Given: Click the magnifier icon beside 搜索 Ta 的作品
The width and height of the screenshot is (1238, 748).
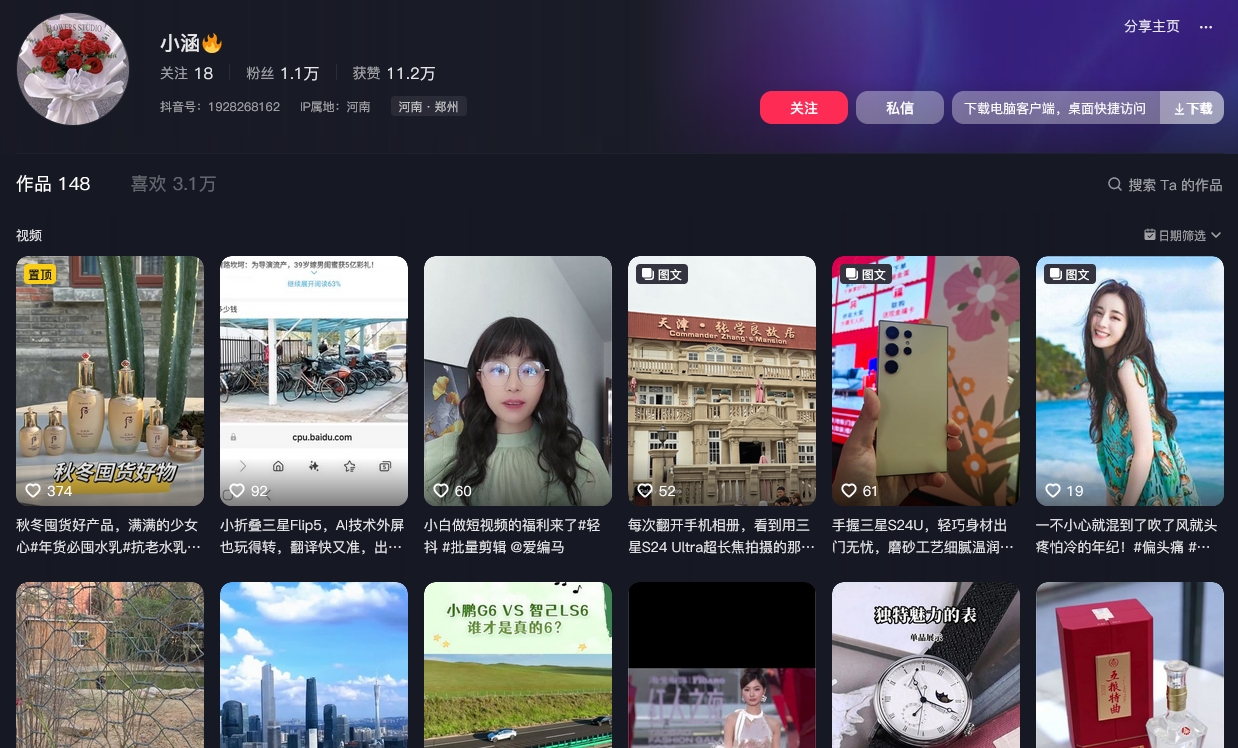Looking at the screenshot, I should (1115, 185).
